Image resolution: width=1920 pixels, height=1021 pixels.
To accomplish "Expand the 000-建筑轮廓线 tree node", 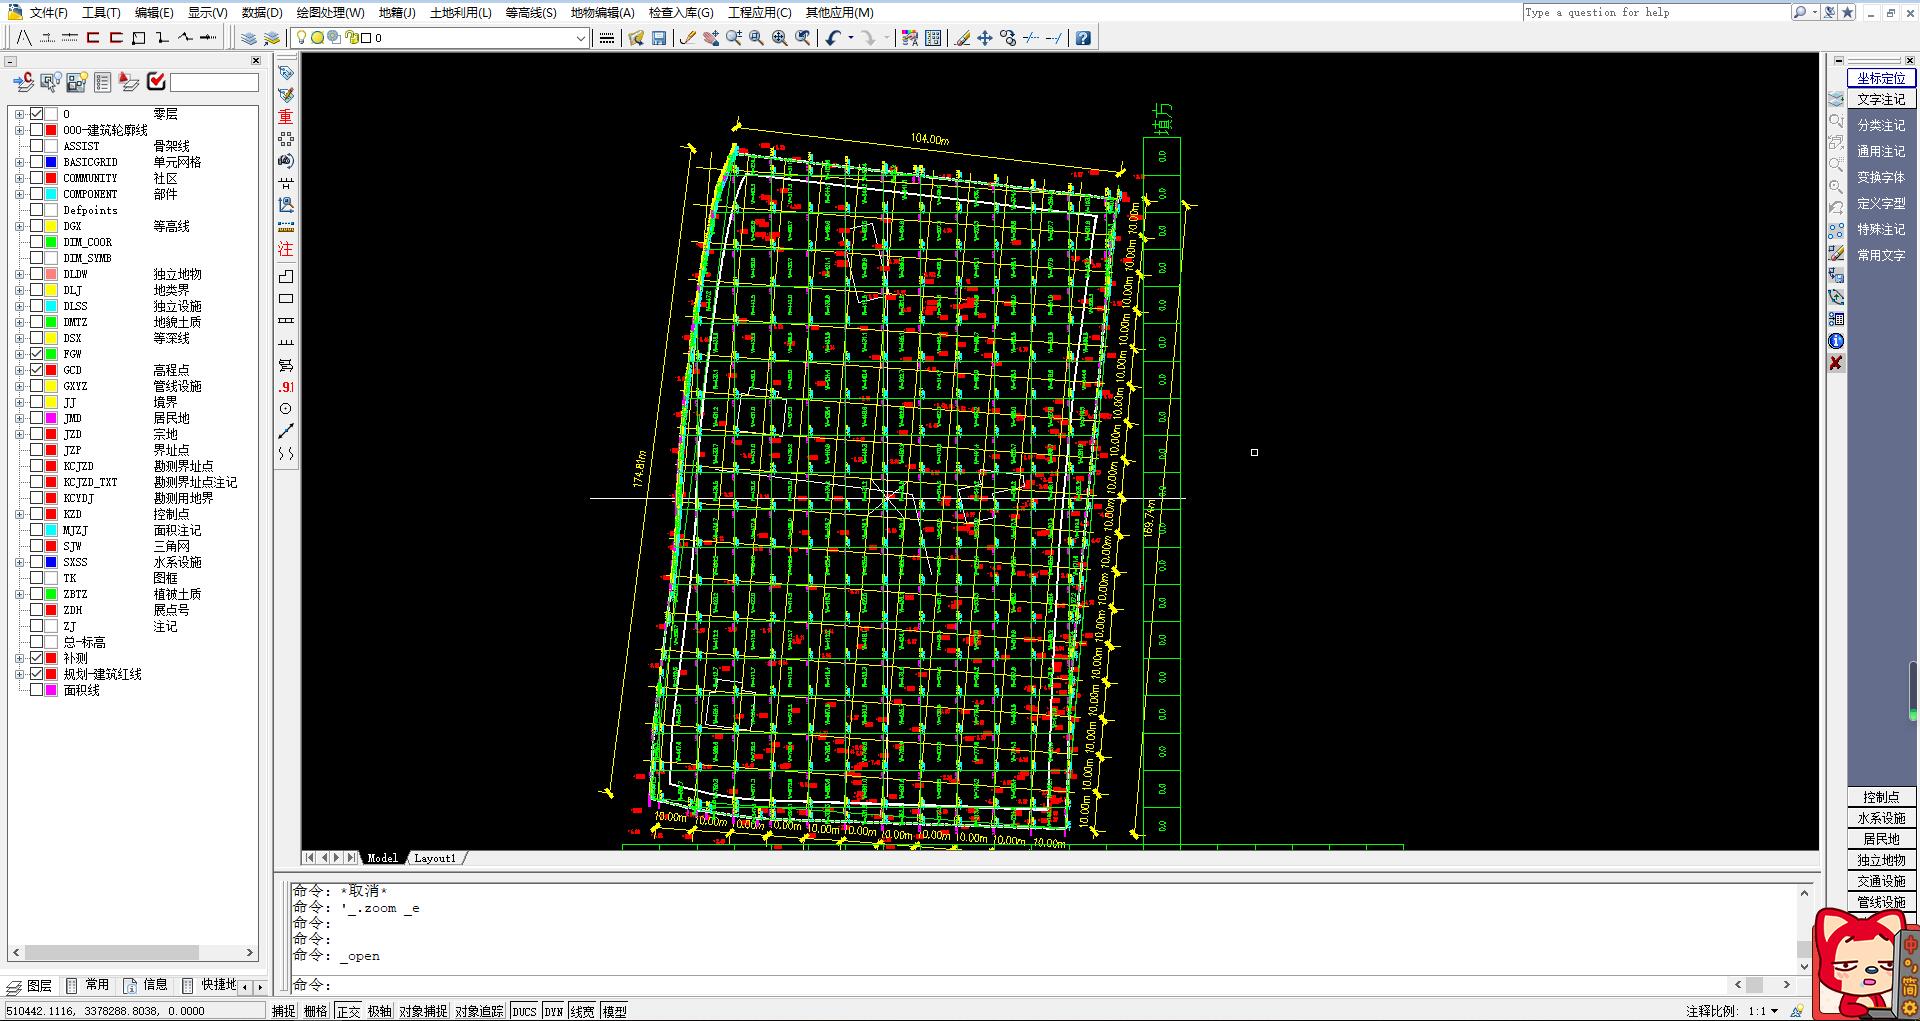I will coord(19,130).
